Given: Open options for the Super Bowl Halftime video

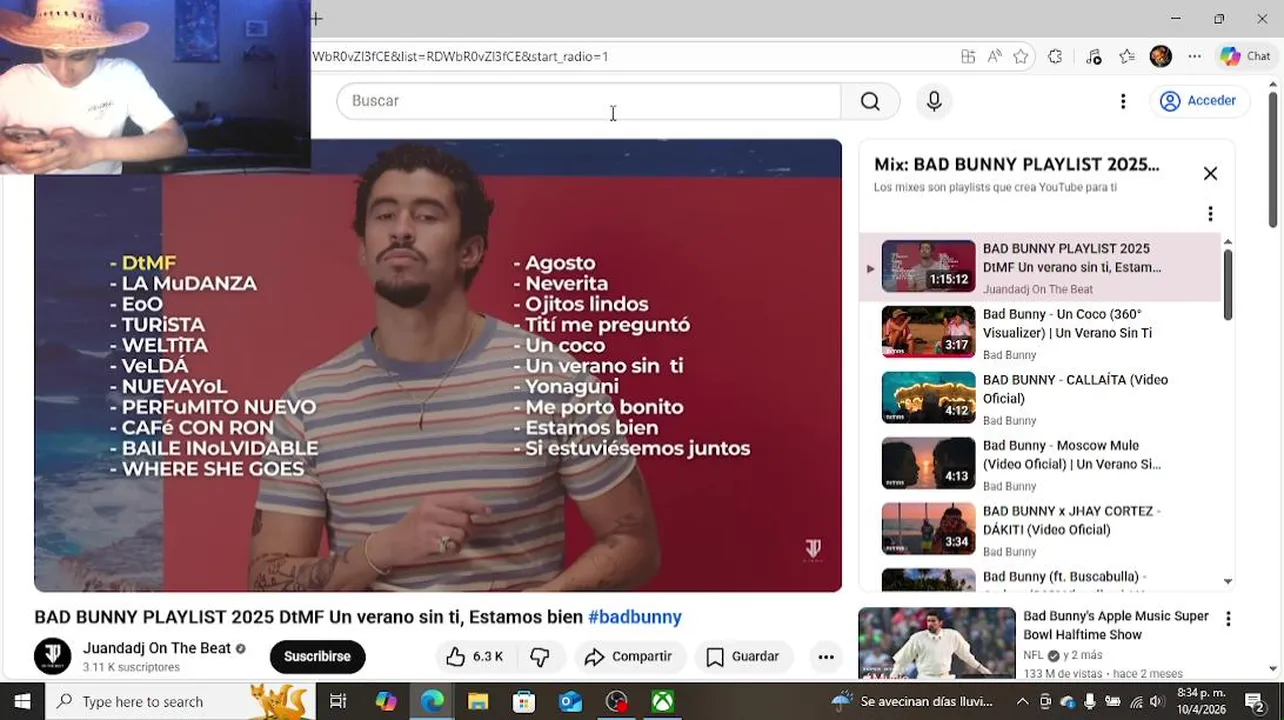Looking at the screenshot, I should point(1228,619).
